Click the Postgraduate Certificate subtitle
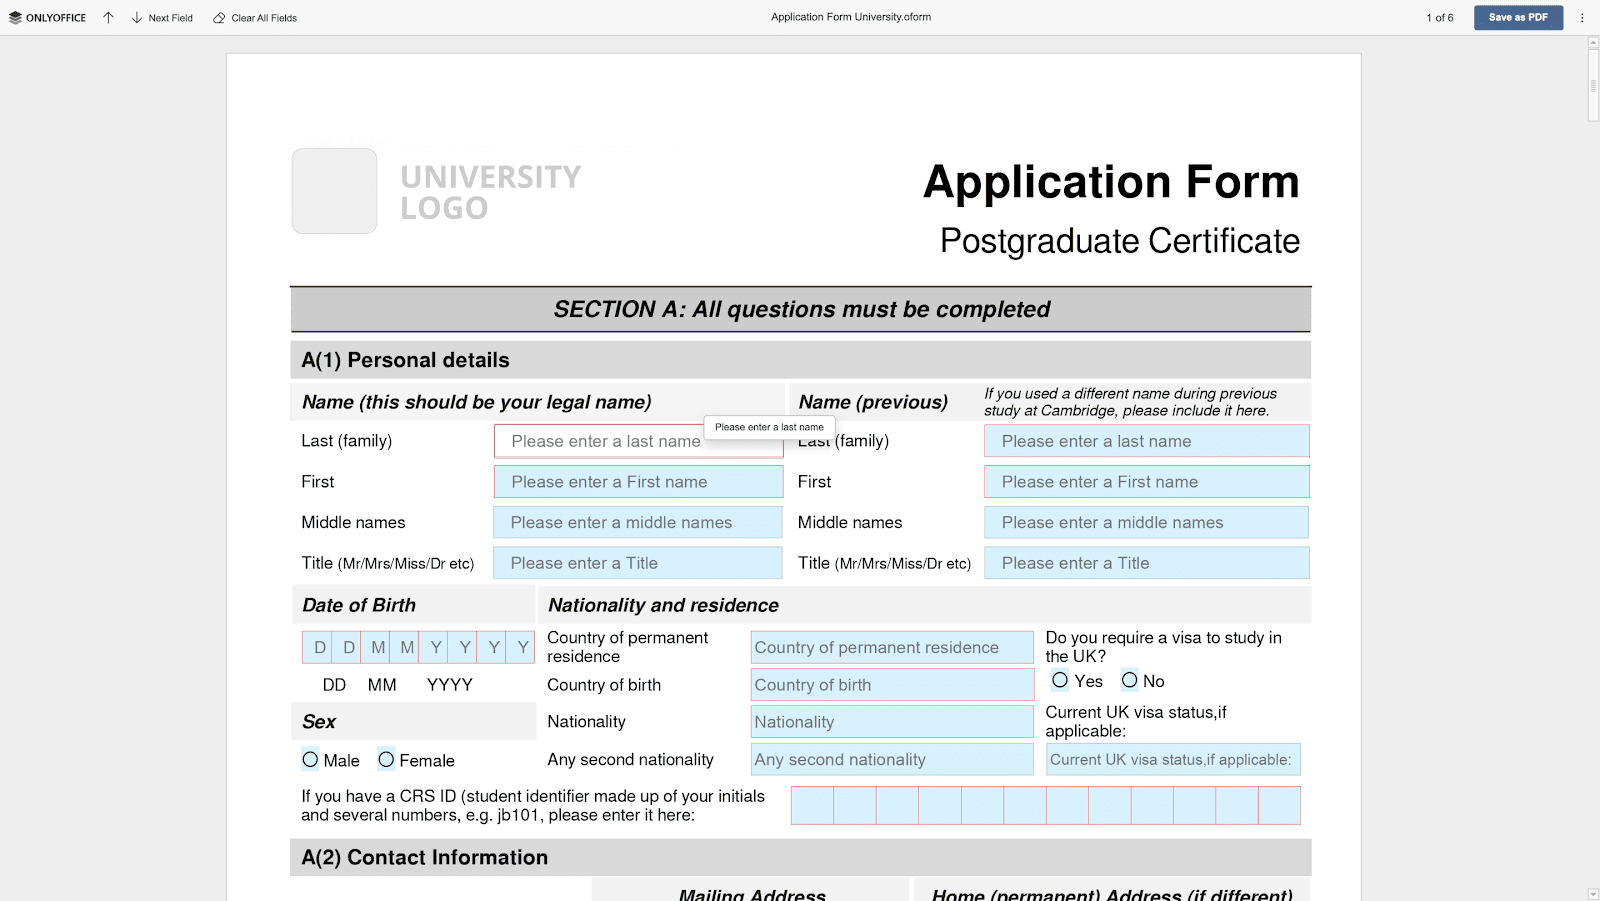Image resolution: width=1600 pixels, height=901 pixels. click(1120, 241)
